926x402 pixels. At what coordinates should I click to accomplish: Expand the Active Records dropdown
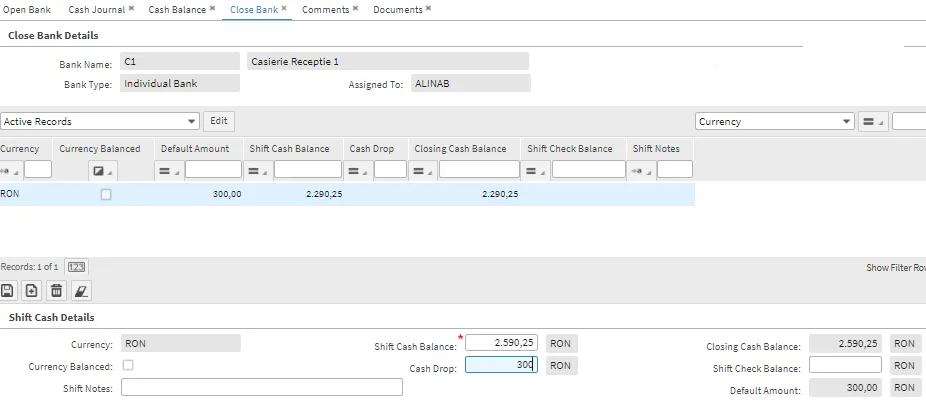point(191,122)
